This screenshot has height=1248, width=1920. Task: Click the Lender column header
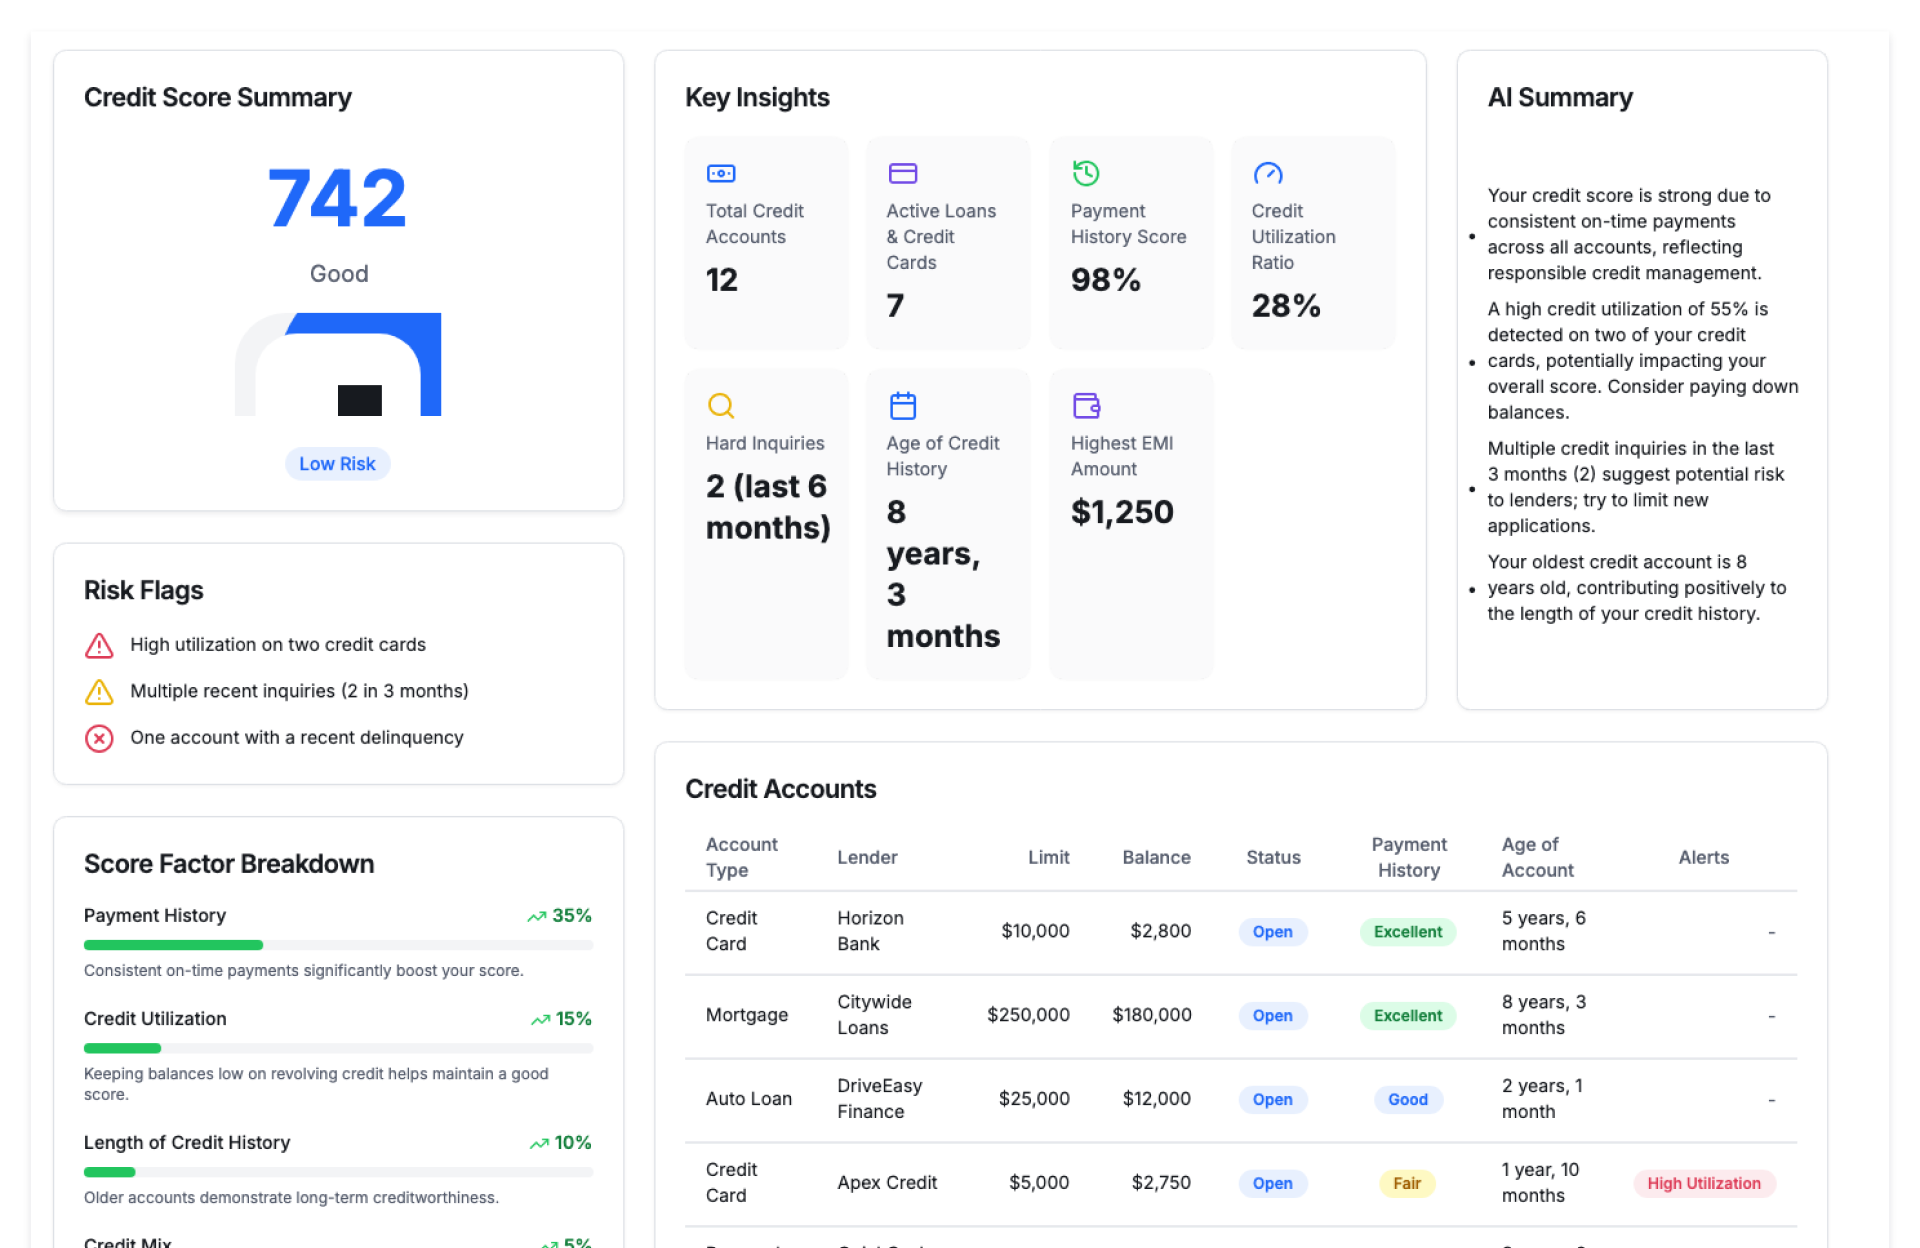pos(867,857)
